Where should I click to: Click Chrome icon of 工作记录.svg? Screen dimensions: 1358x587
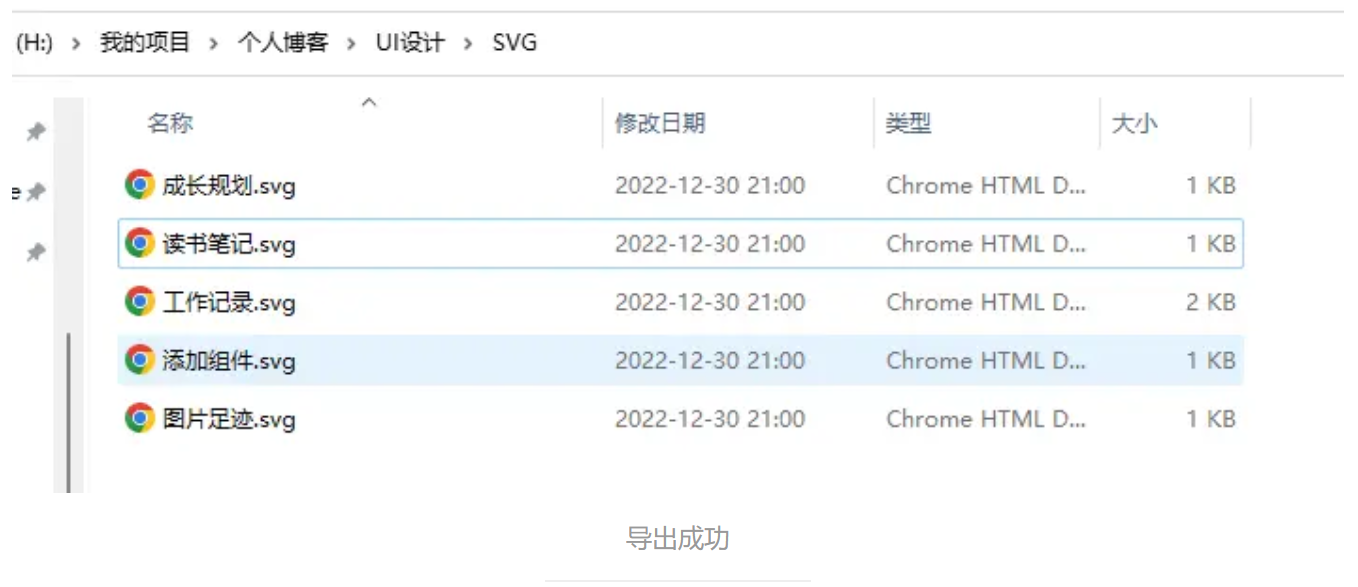[x=139, y=301]
